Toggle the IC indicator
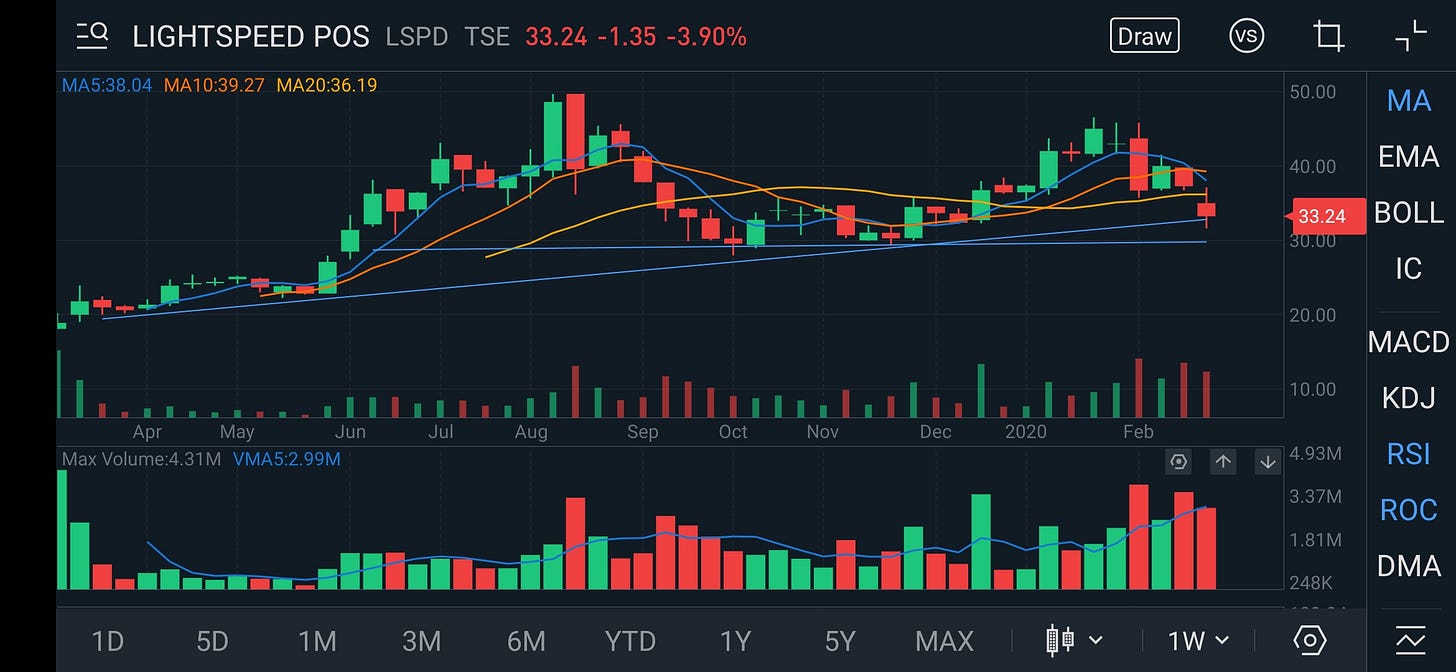 [1409, 268]
